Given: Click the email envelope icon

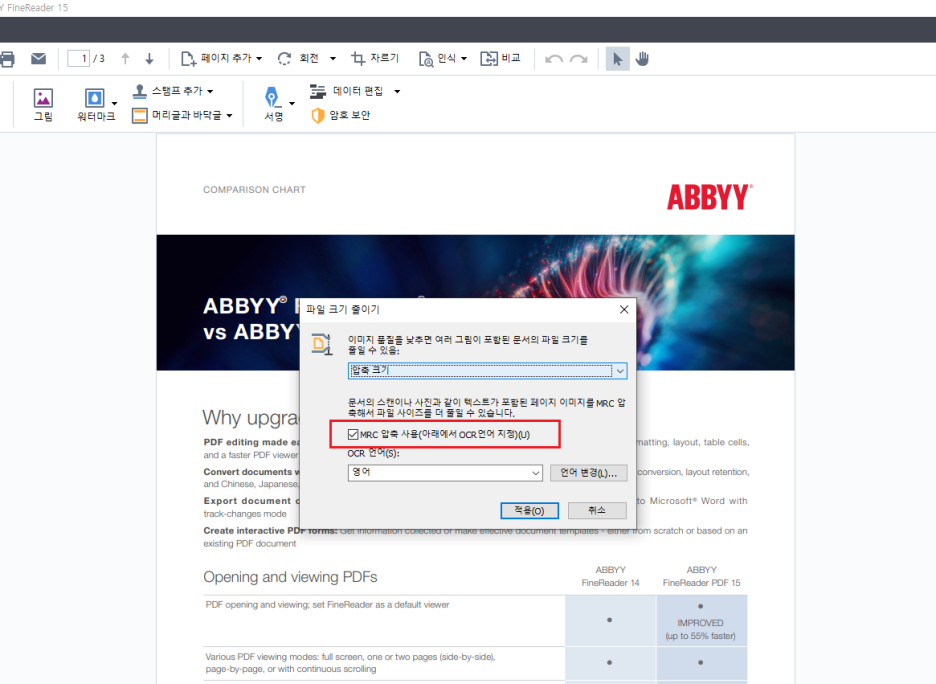Looking at the screenshot, I should (x=38, y=58).
